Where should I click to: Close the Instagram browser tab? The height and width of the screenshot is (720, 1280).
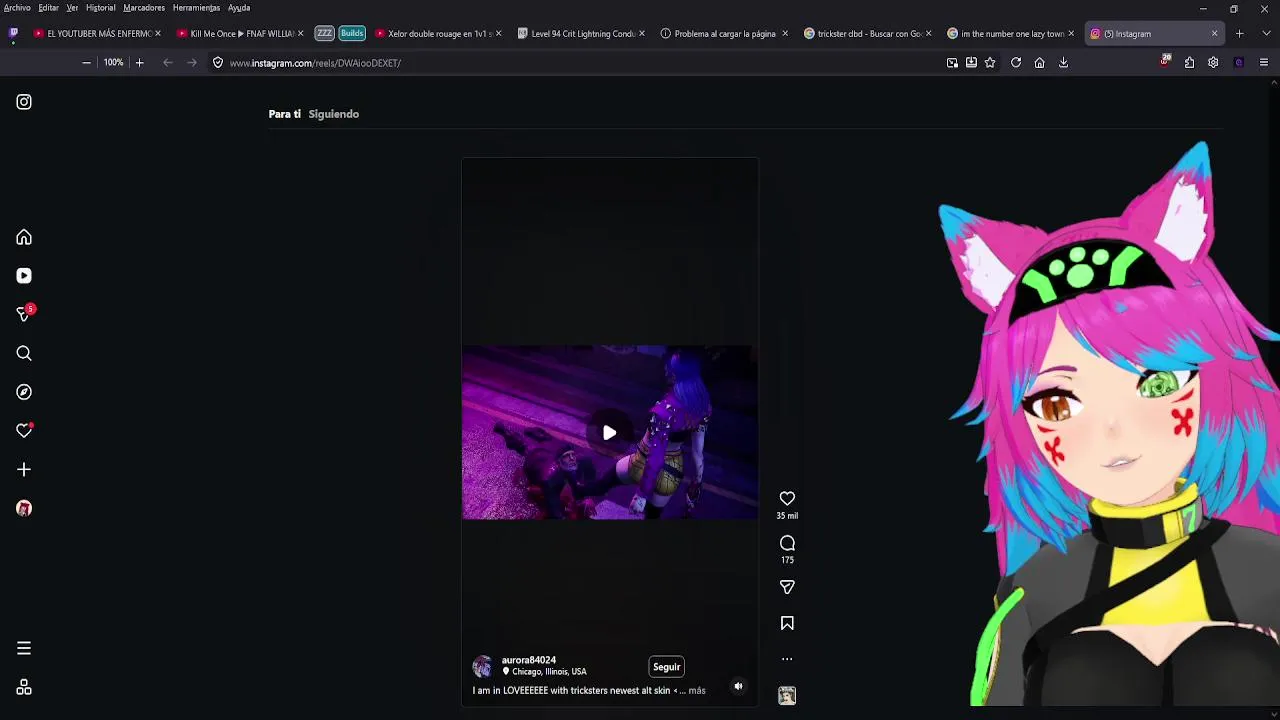[x=1214, y=34]
